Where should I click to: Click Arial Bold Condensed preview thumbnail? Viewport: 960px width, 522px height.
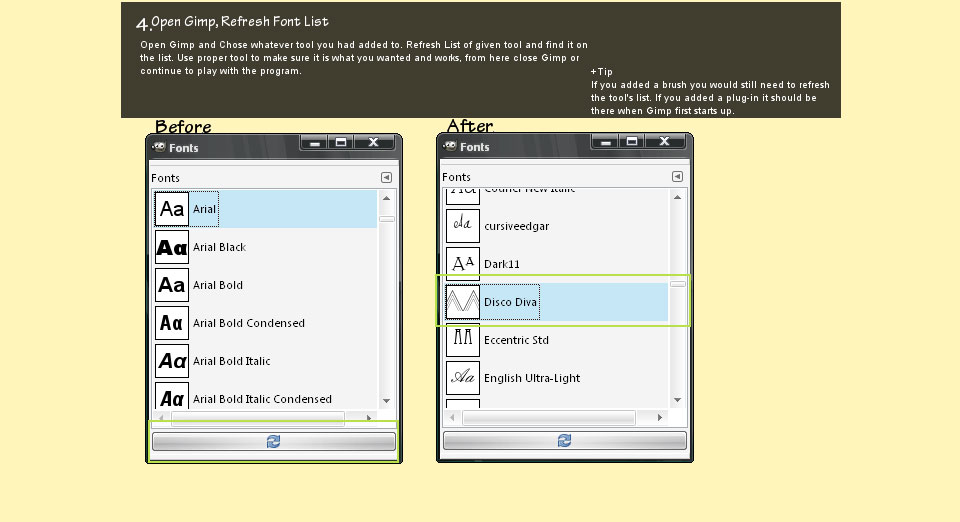pyautogui.click(x=171, y=323)
